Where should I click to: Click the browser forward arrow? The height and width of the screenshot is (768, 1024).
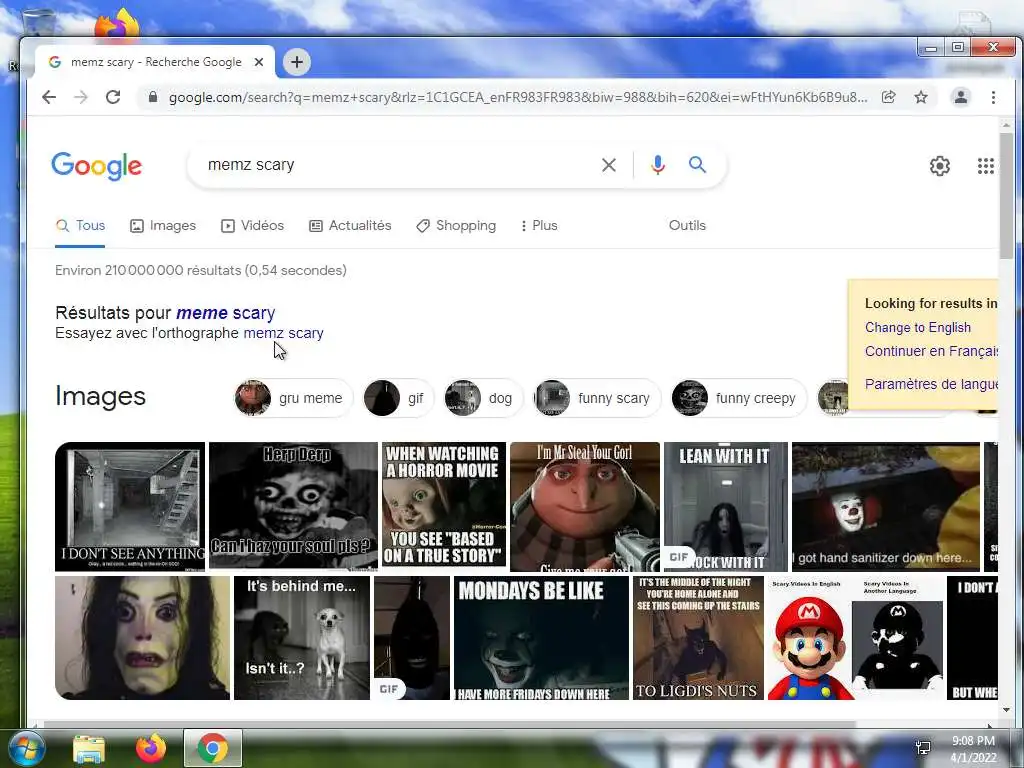(80, 97)
